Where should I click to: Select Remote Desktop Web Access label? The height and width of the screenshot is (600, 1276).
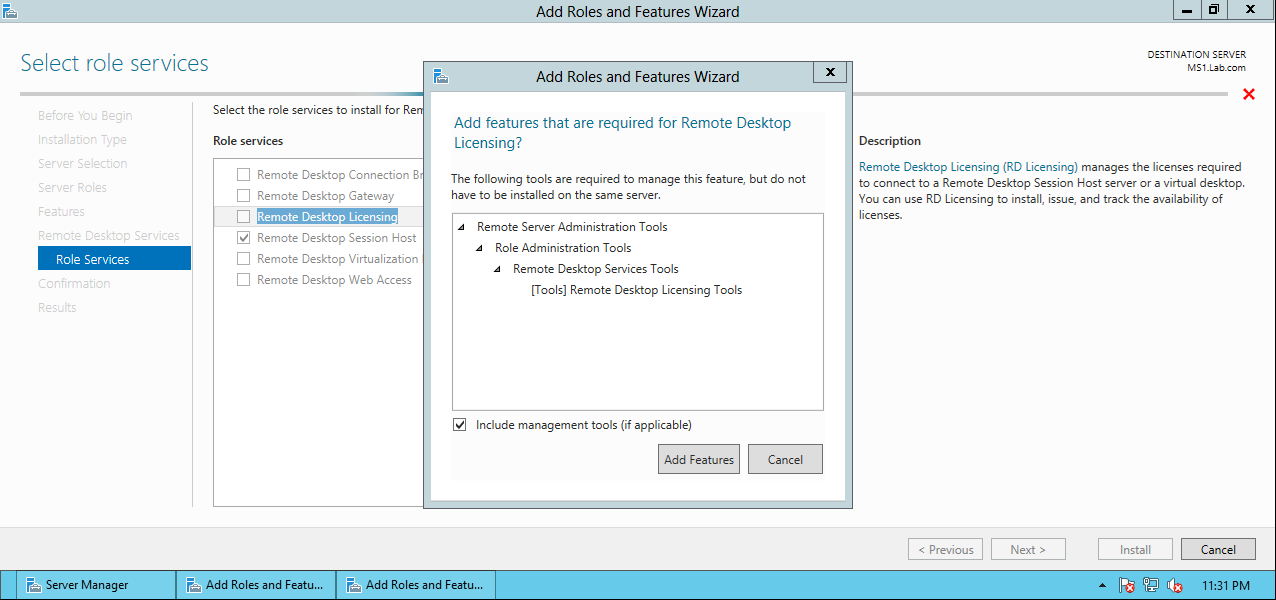(x=334, y=280)
